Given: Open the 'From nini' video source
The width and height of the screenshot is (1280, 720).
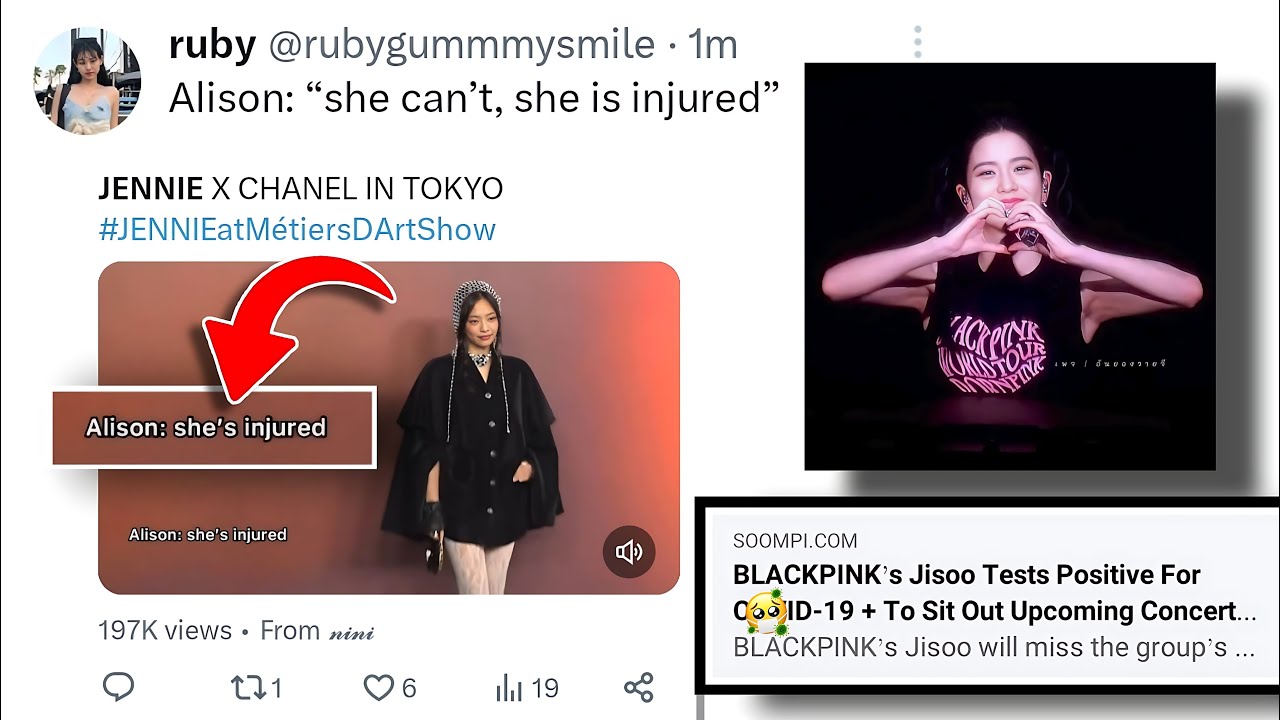Looking at the screenshot, I should click(317, 631).
